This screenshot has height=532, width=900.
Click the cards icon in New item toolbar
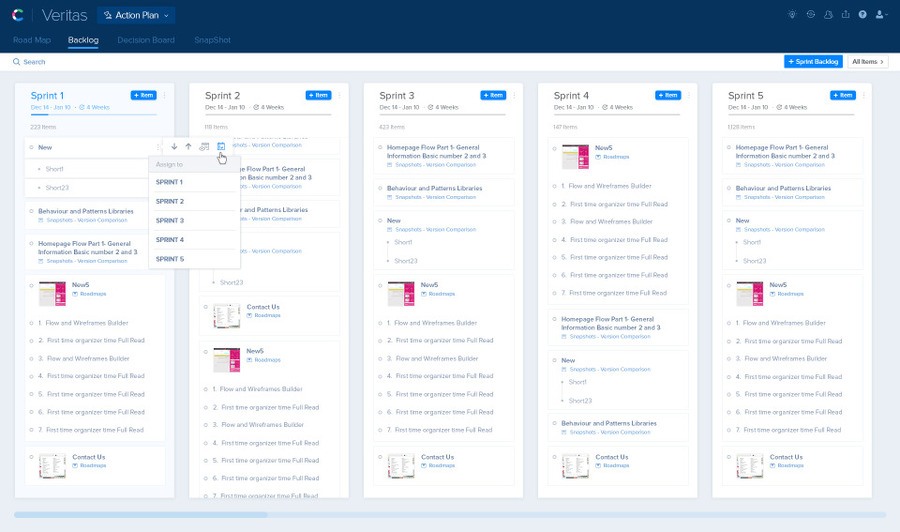(204, 147)
